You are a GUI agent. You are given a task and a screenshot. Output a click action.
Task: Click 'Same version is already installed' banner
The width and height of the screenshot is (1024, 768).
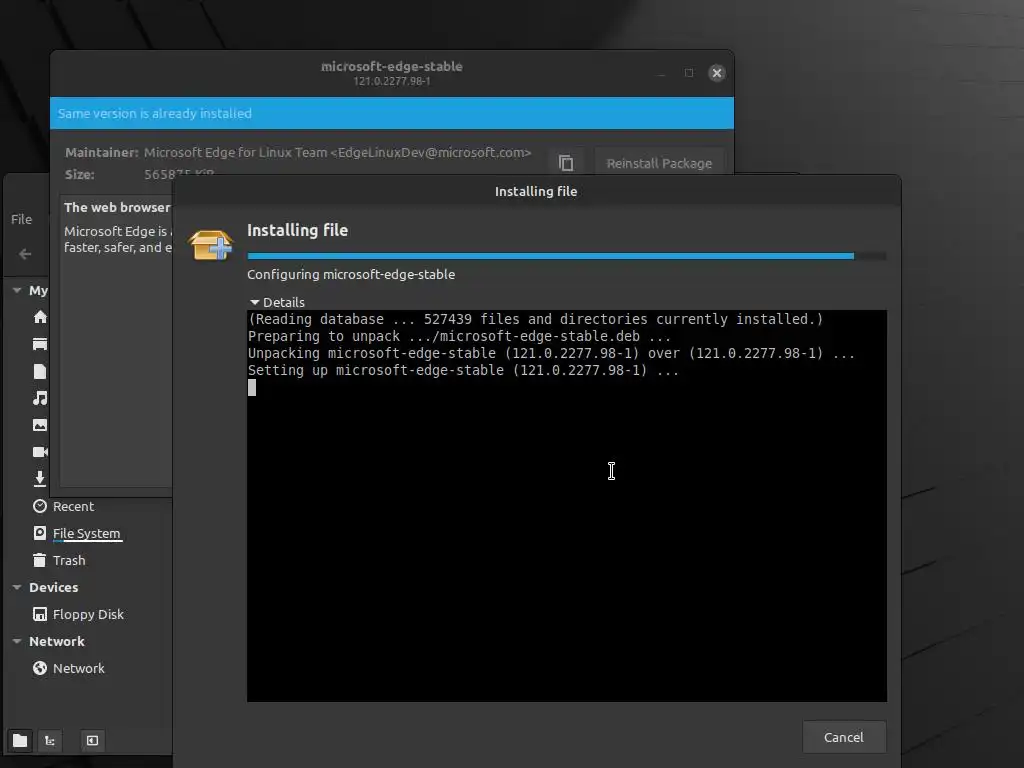pyautogui.click(x=392, y=113)
